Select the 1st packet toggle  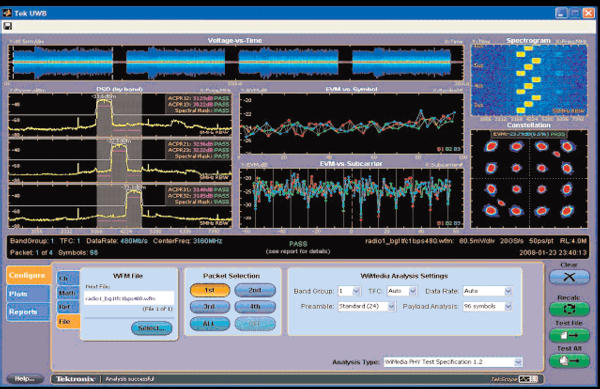210,290
